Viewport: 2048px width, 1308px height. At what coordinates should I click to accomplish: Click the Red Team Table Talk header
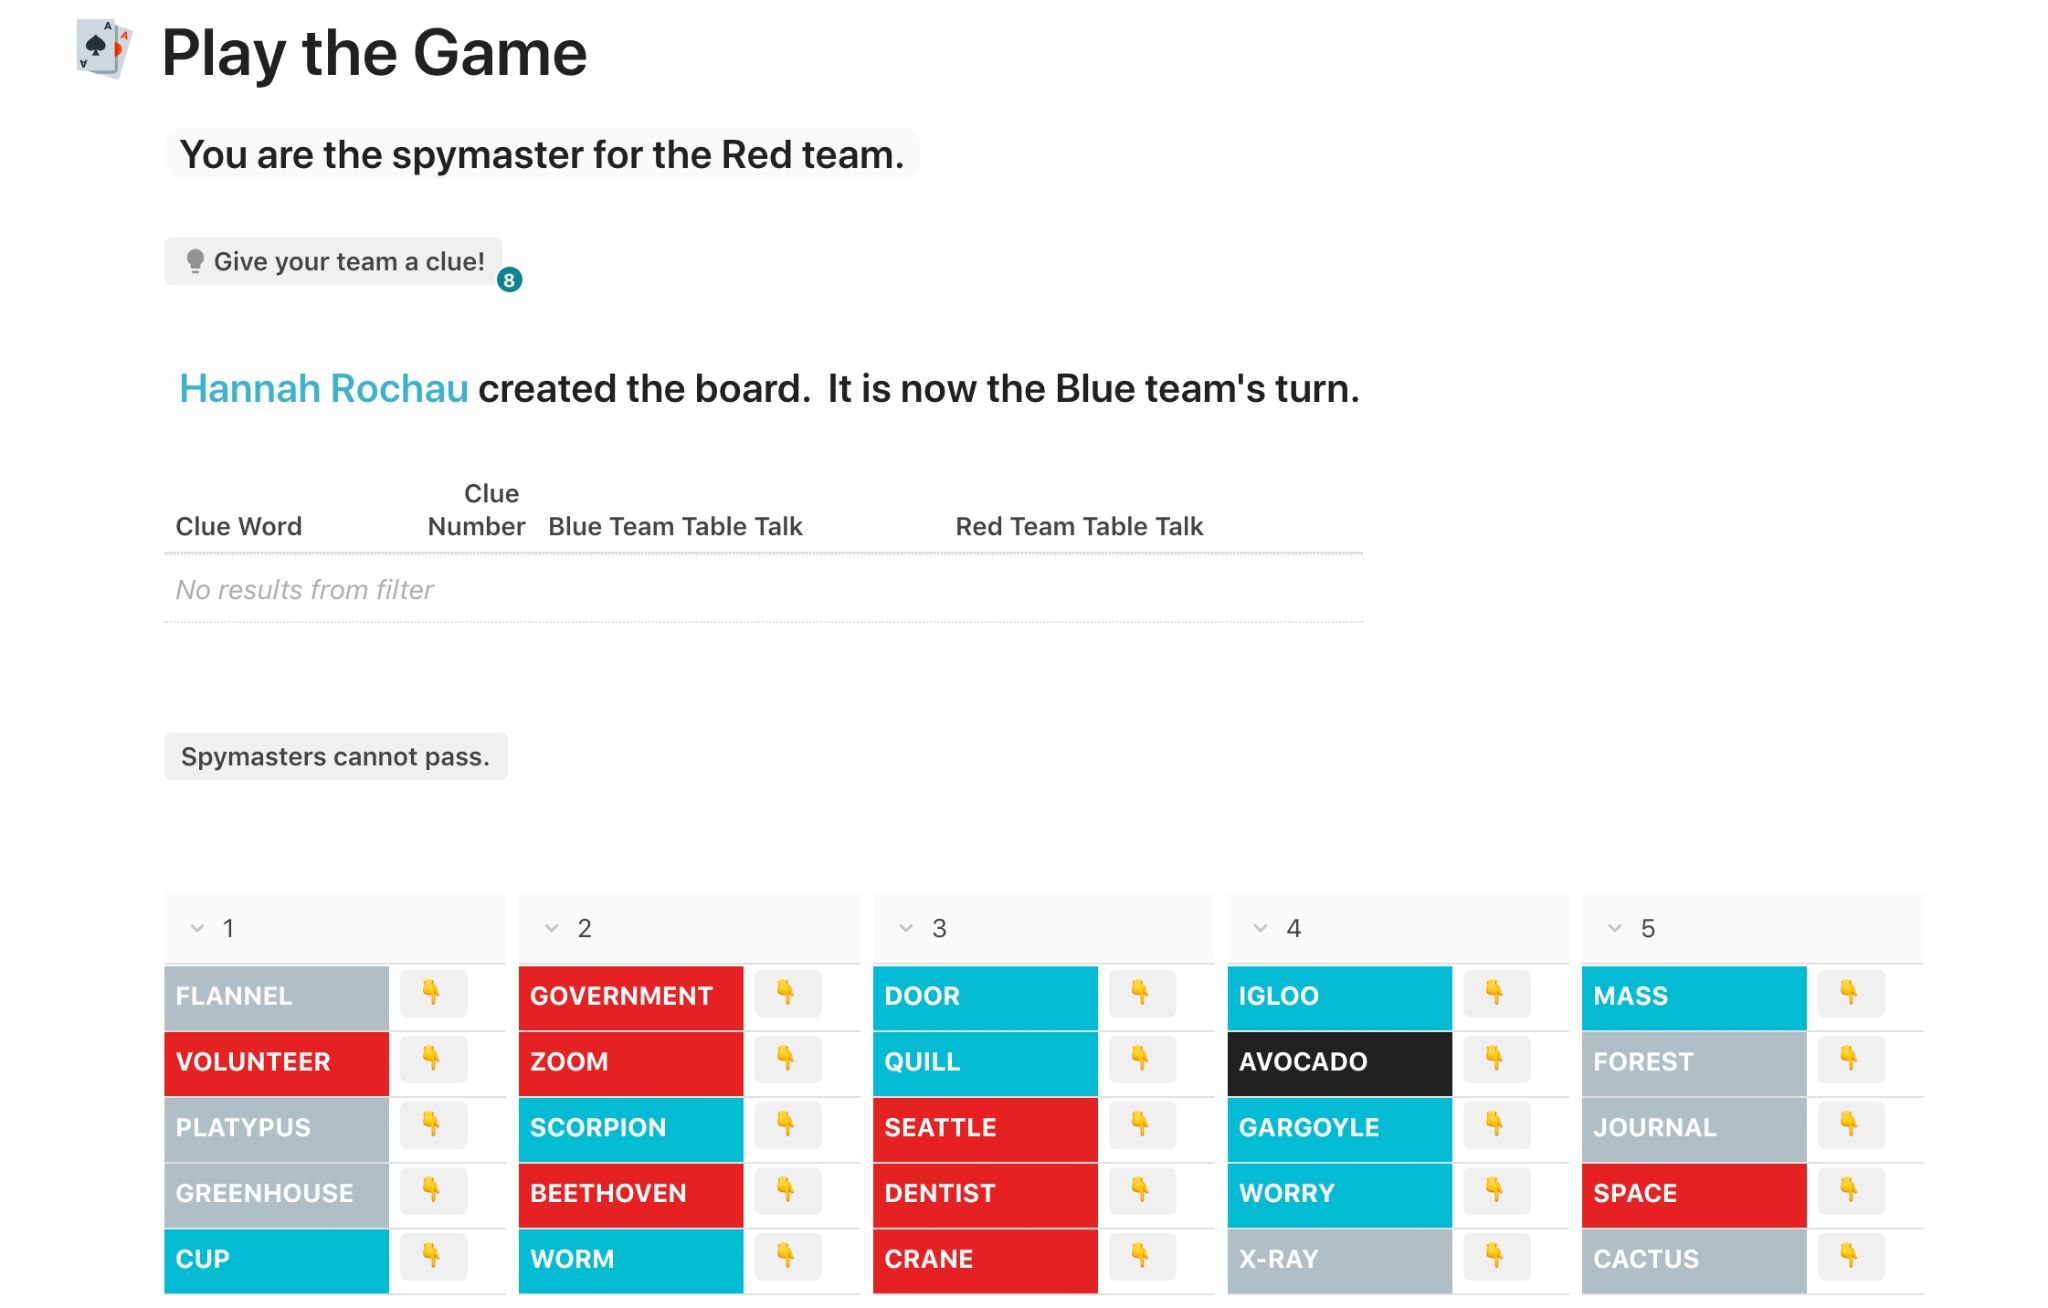pyautogui.click(x=1079, y=526)
